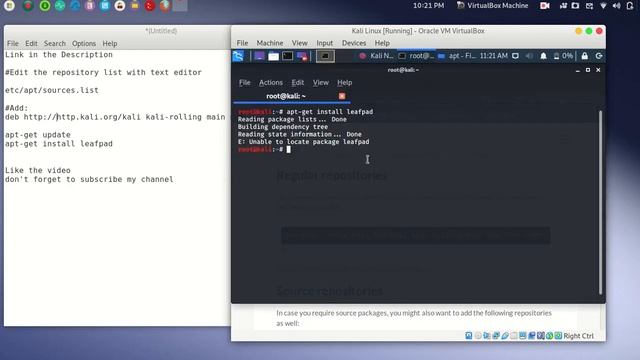Open the terminal Edit menu
640x360 pixels.
tap(298, 82)
